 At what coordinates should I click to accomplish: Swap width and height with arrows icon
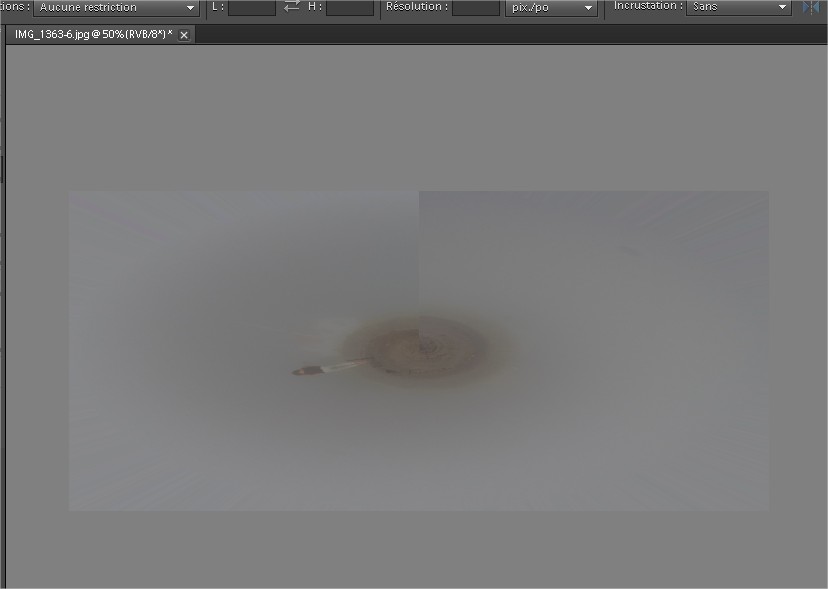[x=291, y=7]
